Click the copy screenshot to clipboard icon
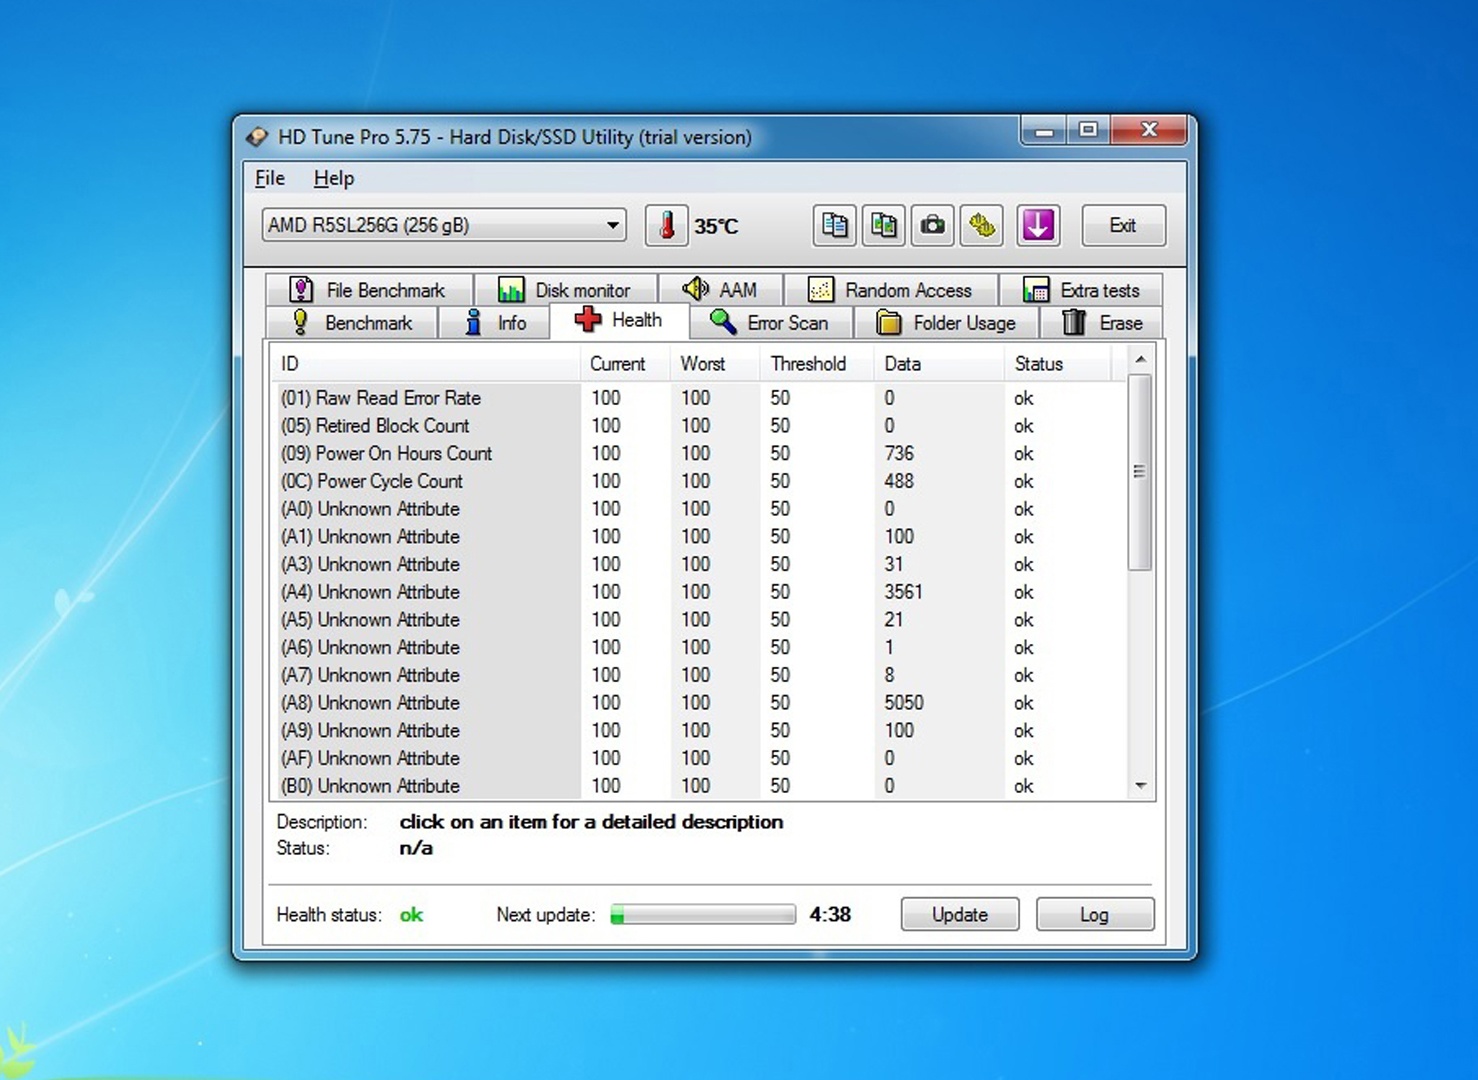The image size is (1478, 1080). coord(883,225)
